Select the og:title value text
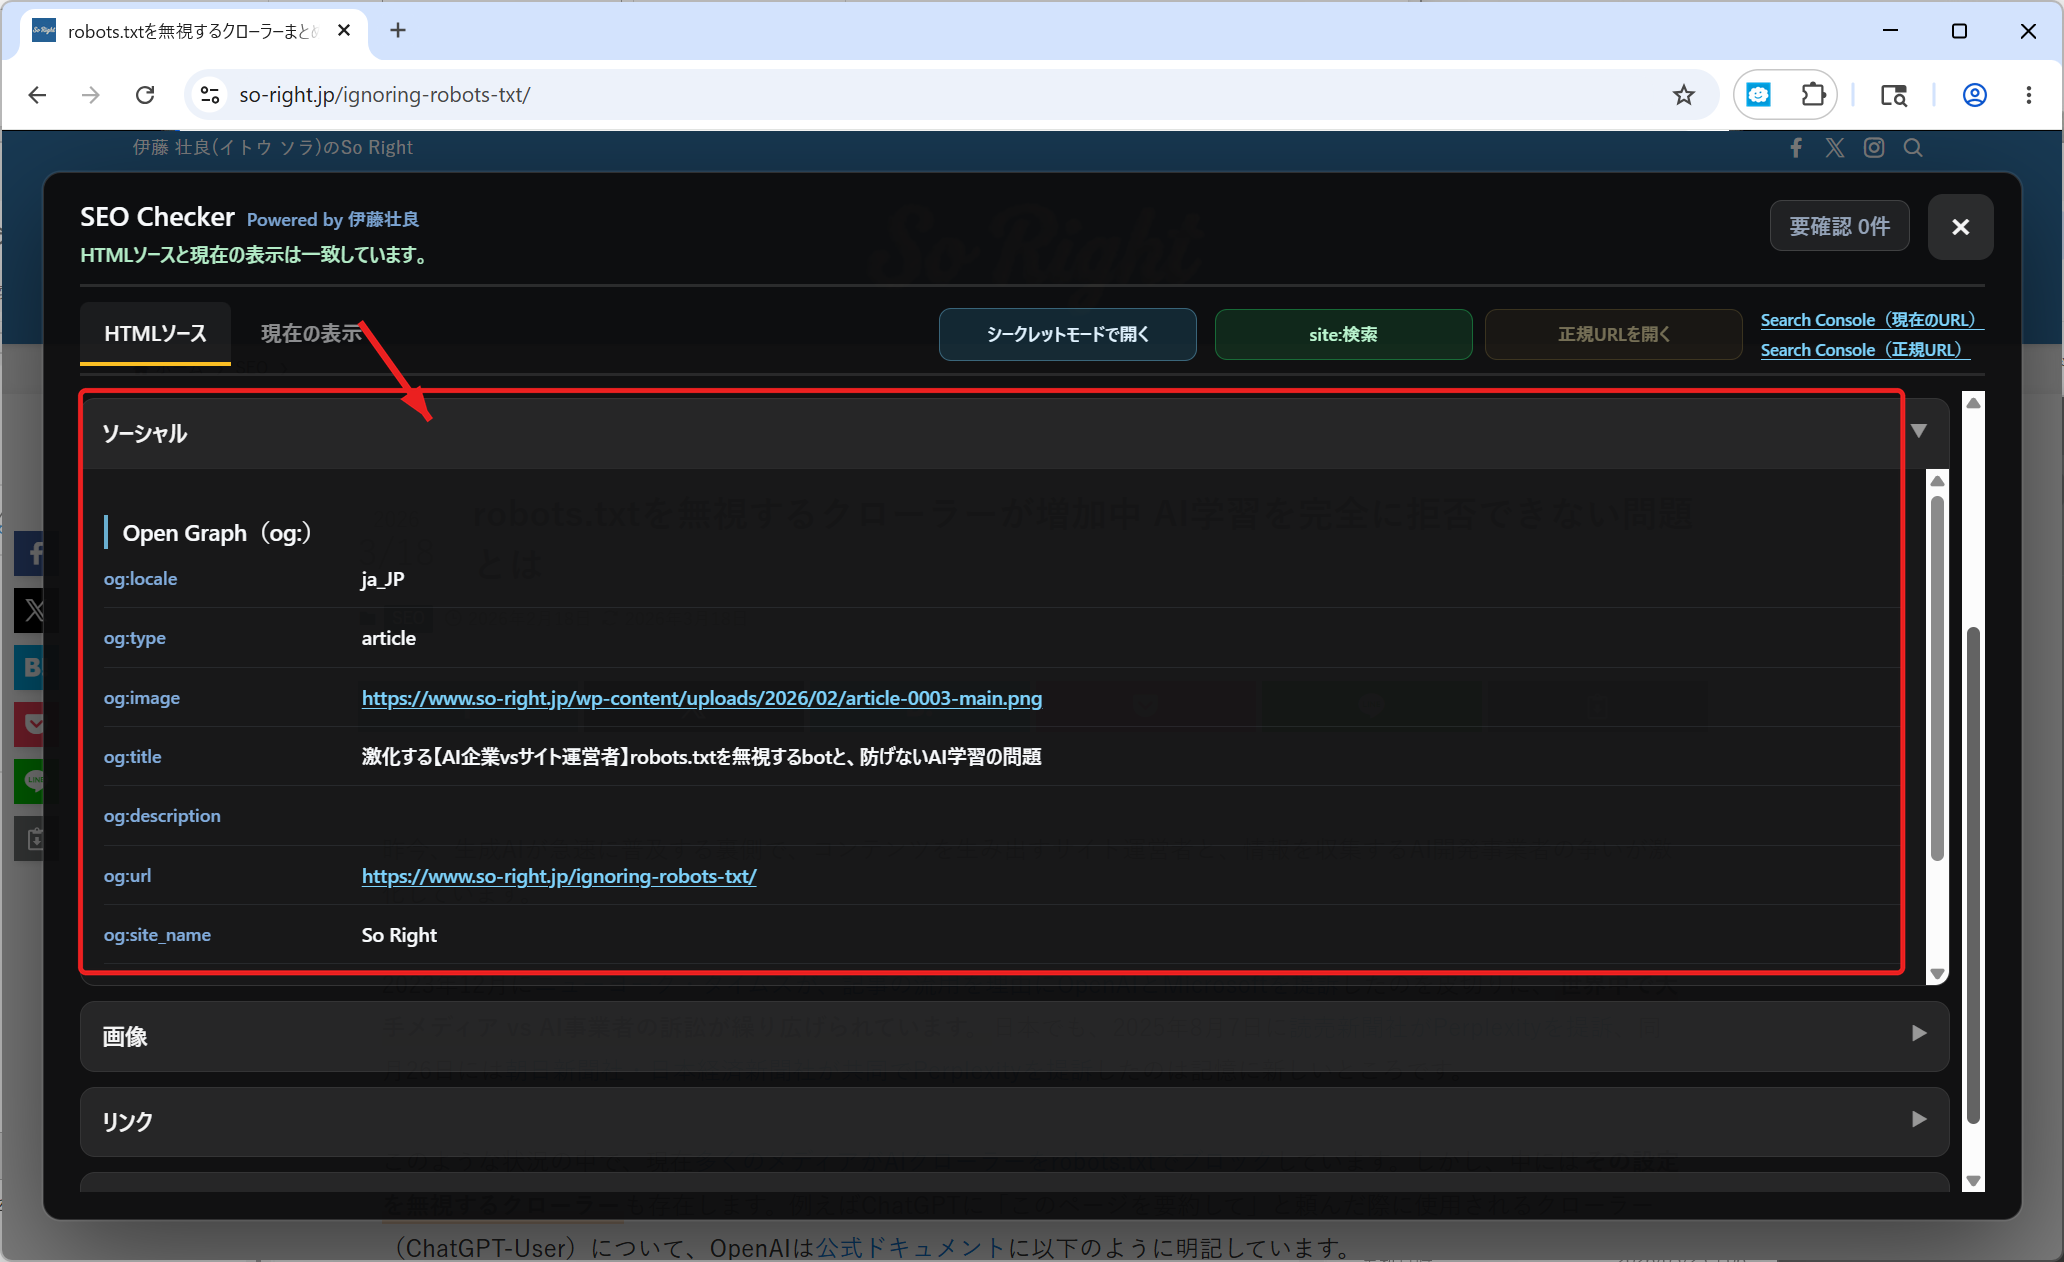 (x=701, y=757)
